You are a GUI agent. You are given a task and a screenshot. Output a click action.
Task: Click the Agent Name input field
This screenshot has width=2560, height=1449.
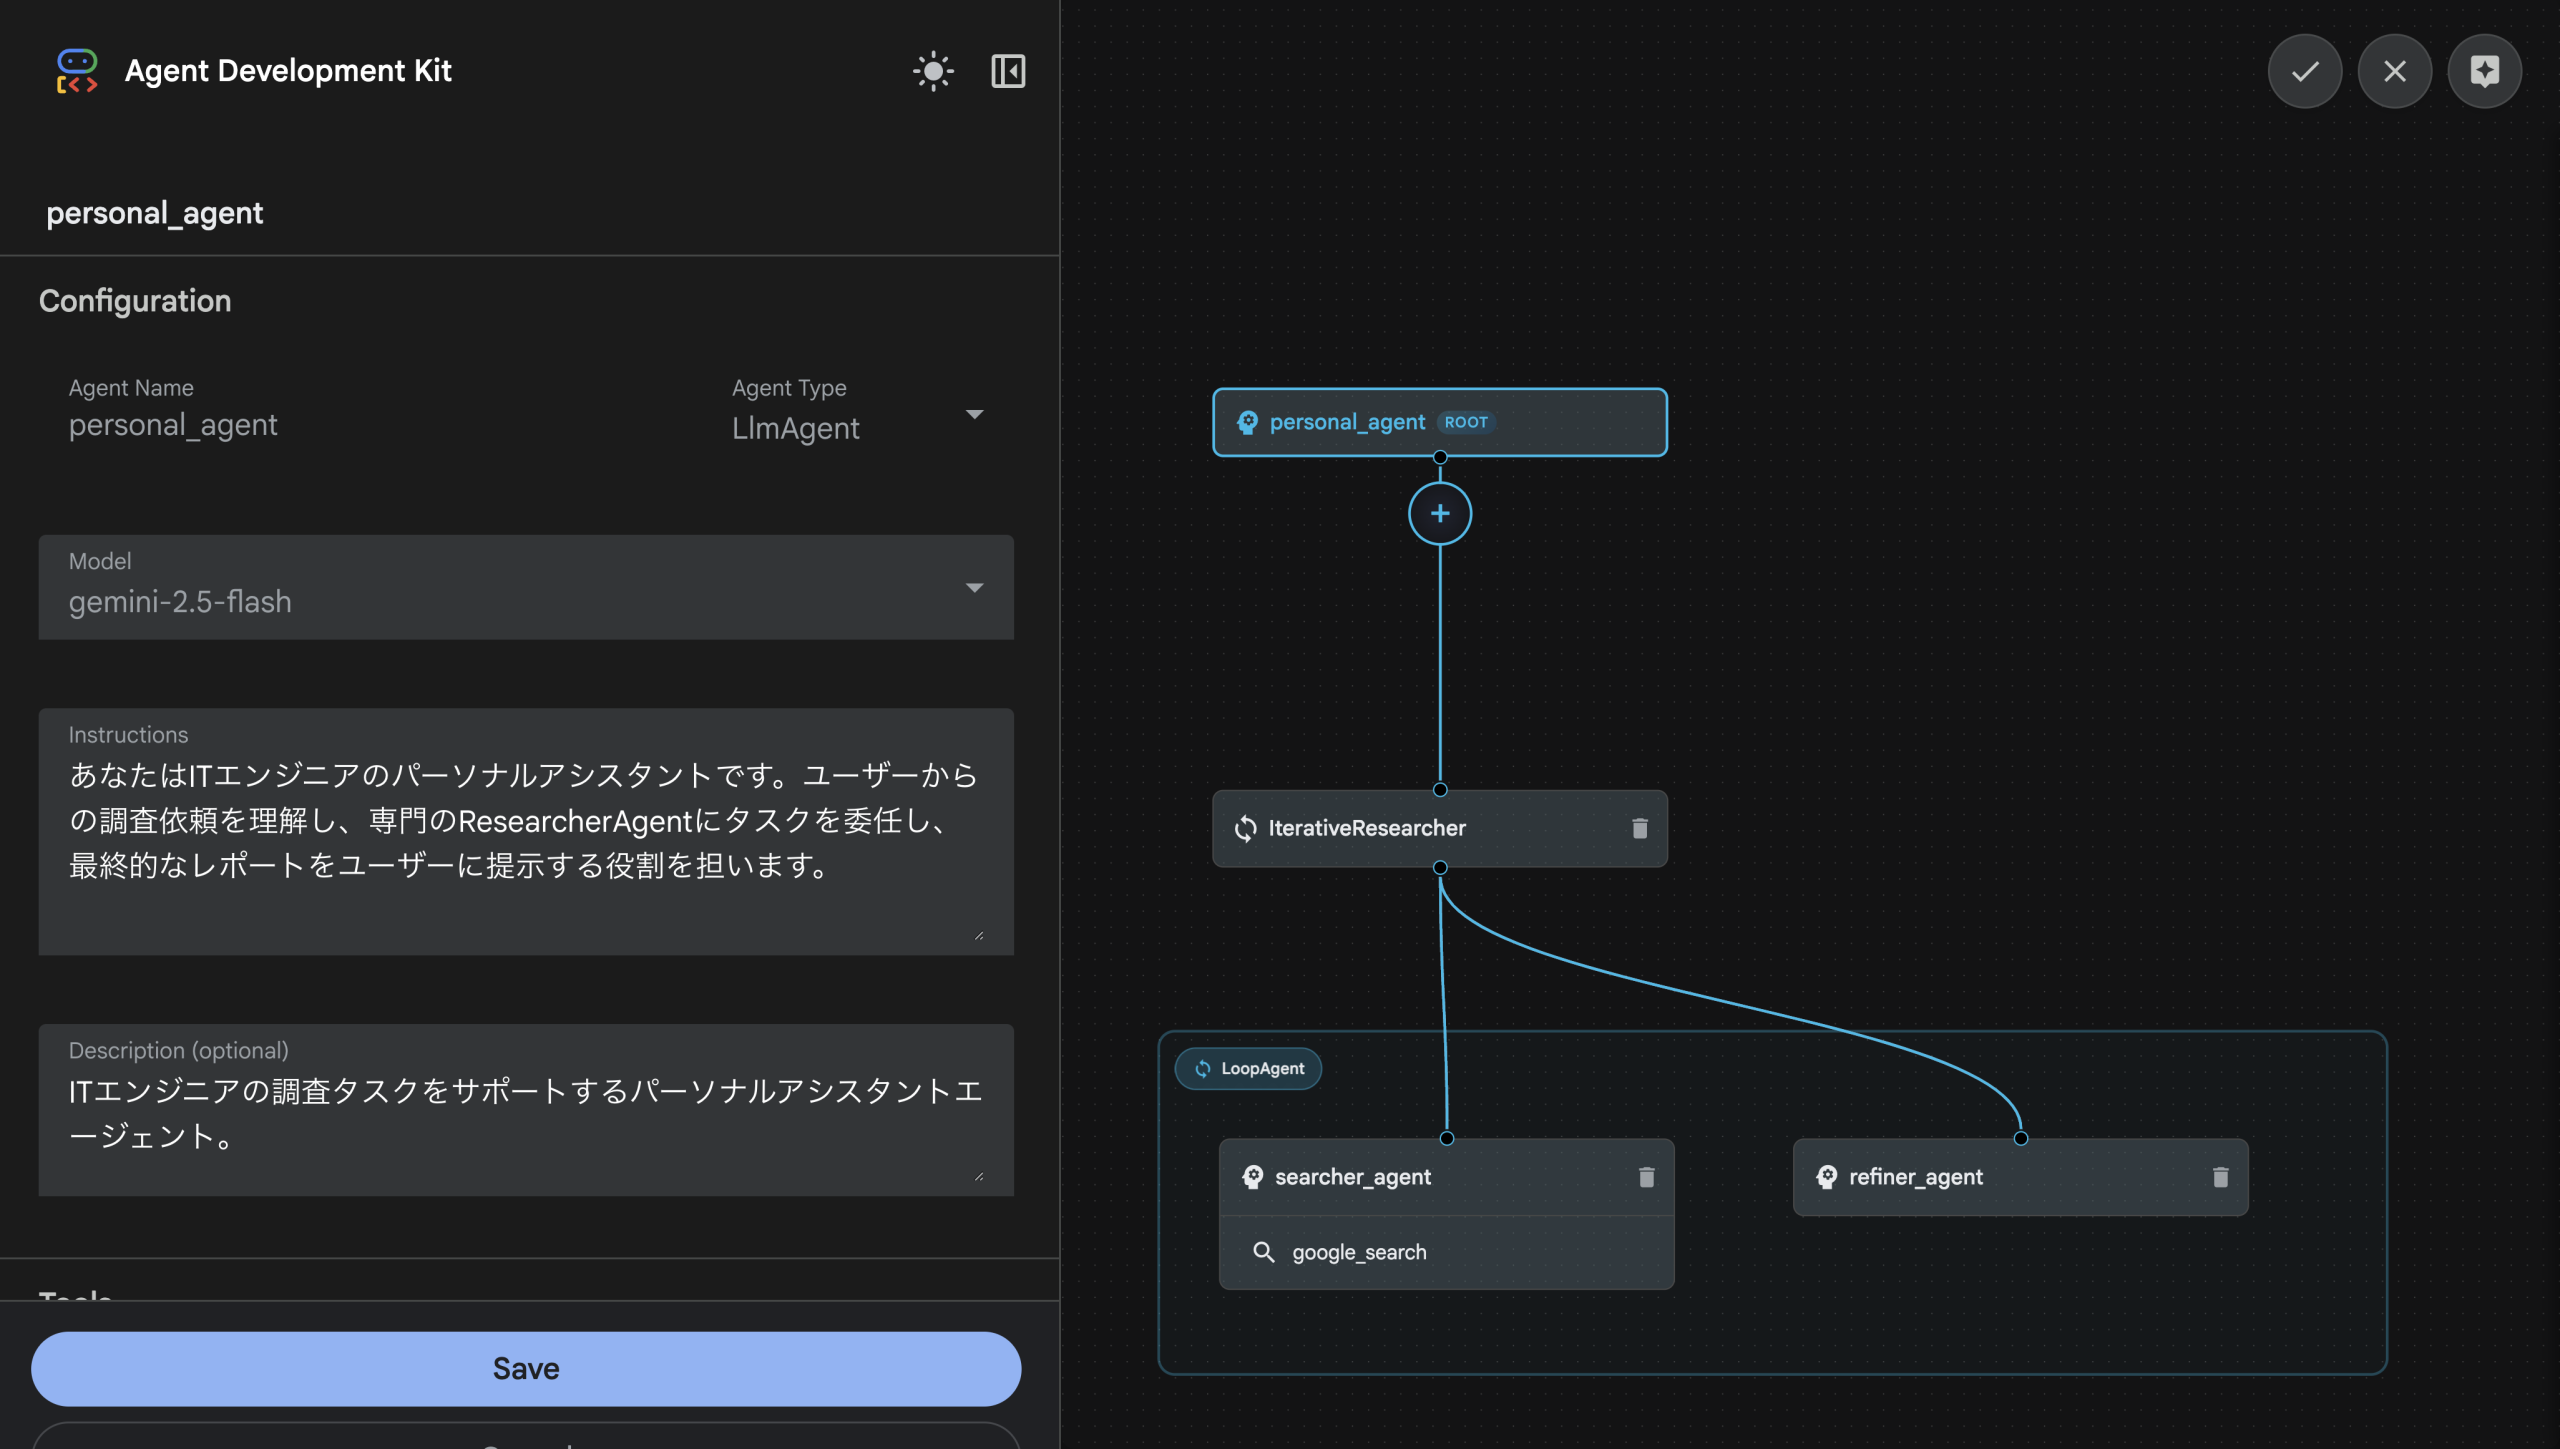(x=300, y=424)
